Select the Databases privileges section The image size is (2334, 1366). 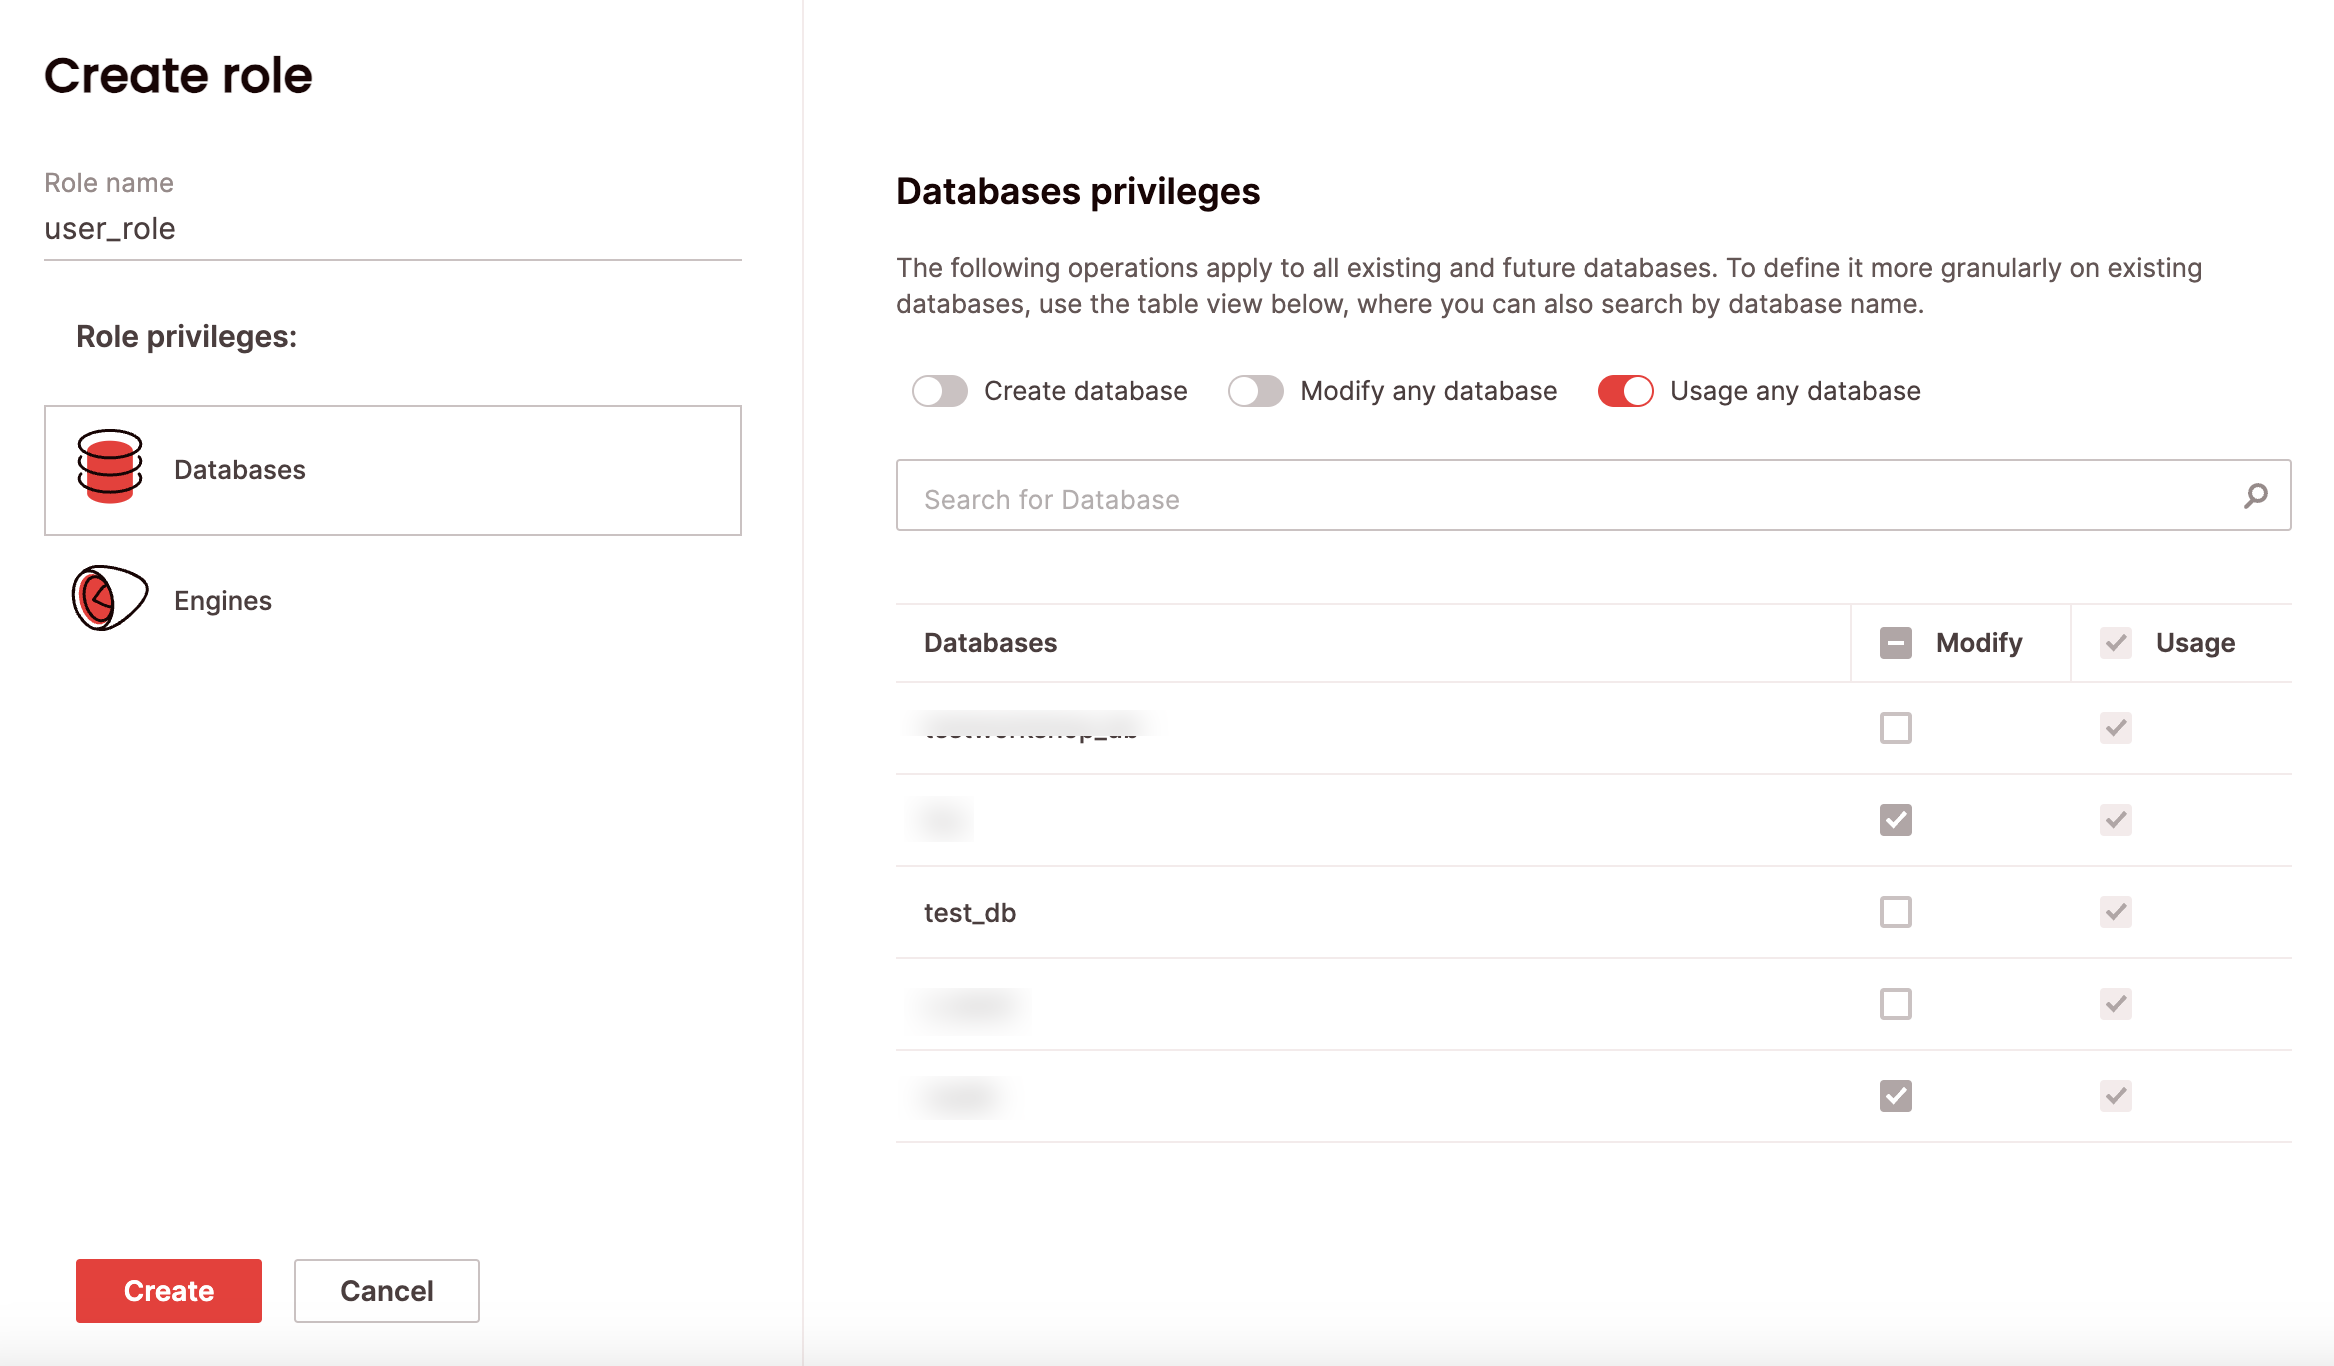(393, 470)
